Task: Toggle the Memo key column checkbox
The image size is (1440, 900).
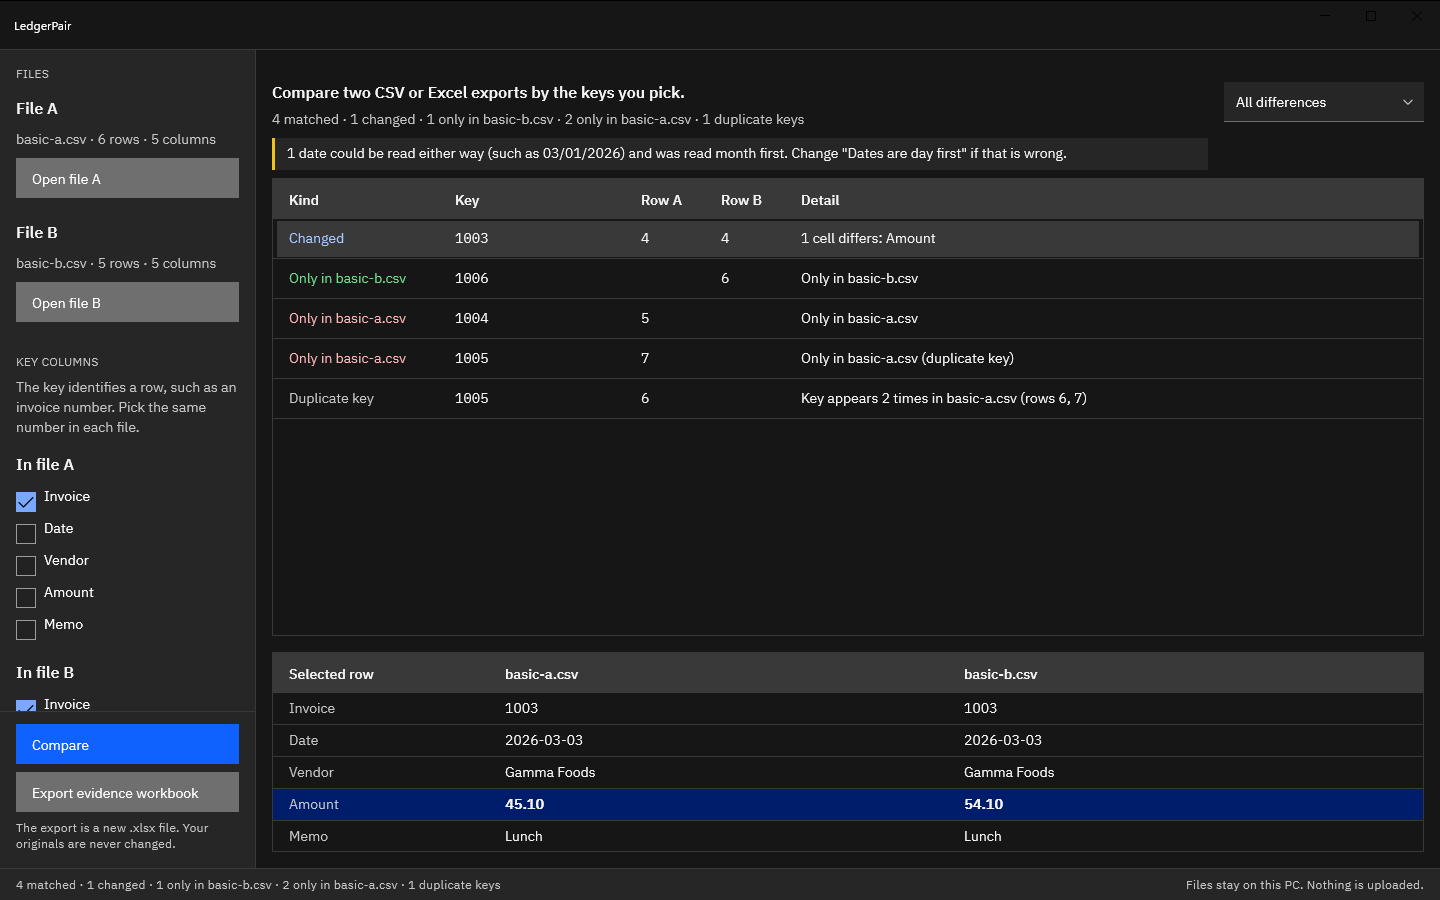Action: point(26,629)
